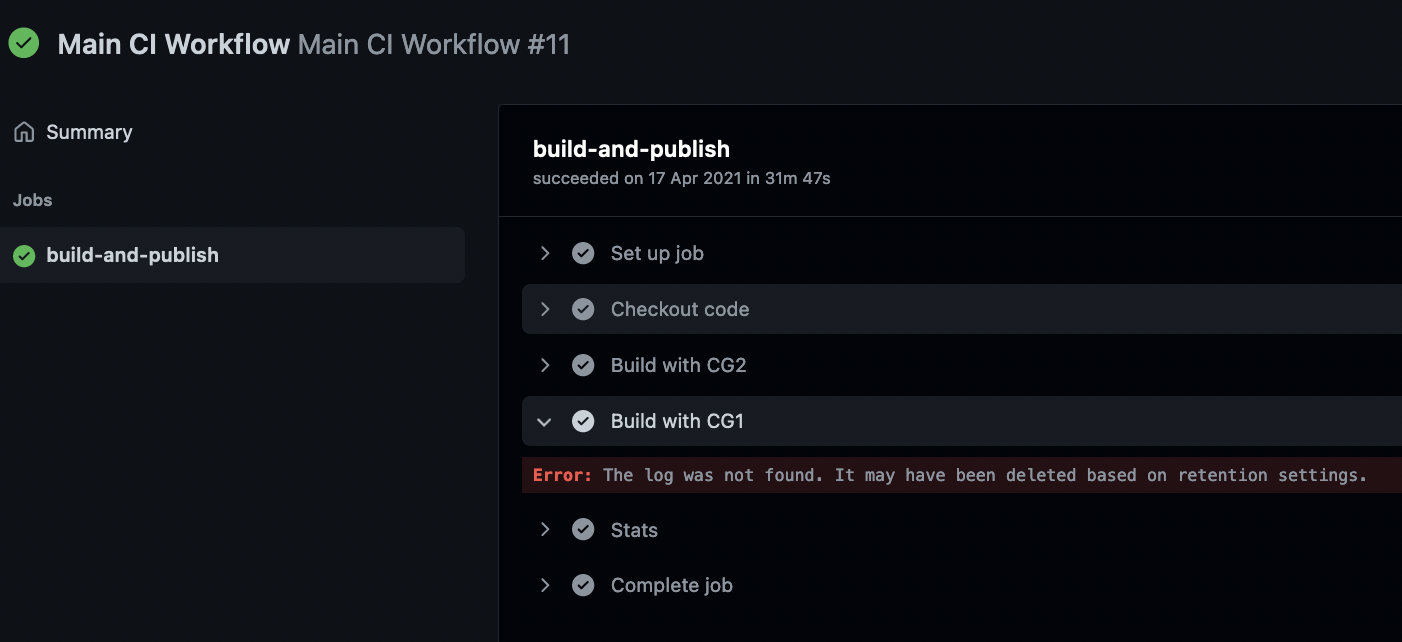Image resolution: width=1402 pixels, height=642 pixels.
Task: Click the Build with CG1 check icon
Action: click(583, 421)
